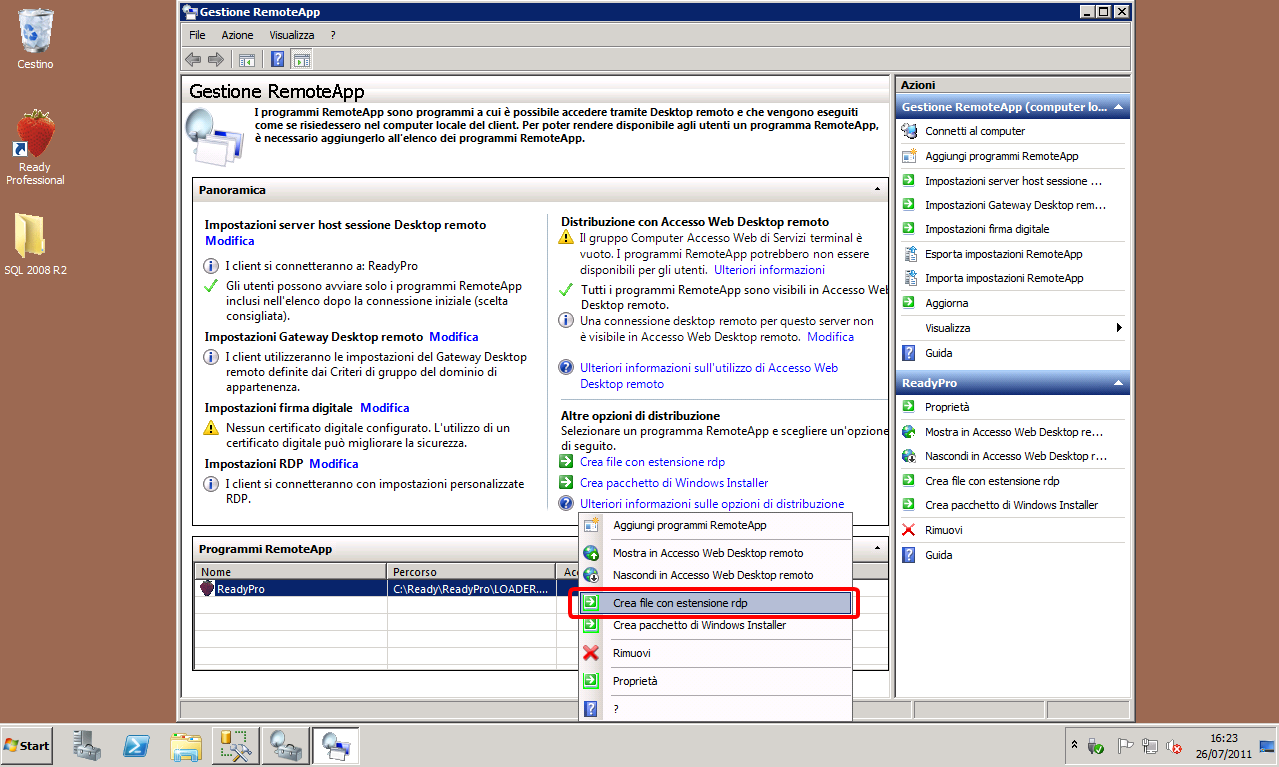Click Aggiorna in the Azioni pane
This screenshot has height=767, width=1279.
[x=946, y=303]
